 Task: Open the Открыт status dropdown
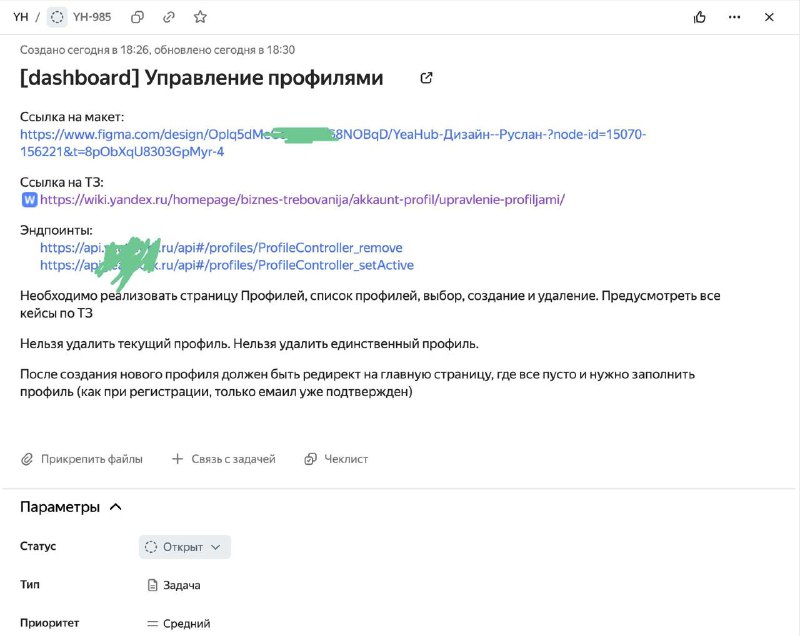185,547
